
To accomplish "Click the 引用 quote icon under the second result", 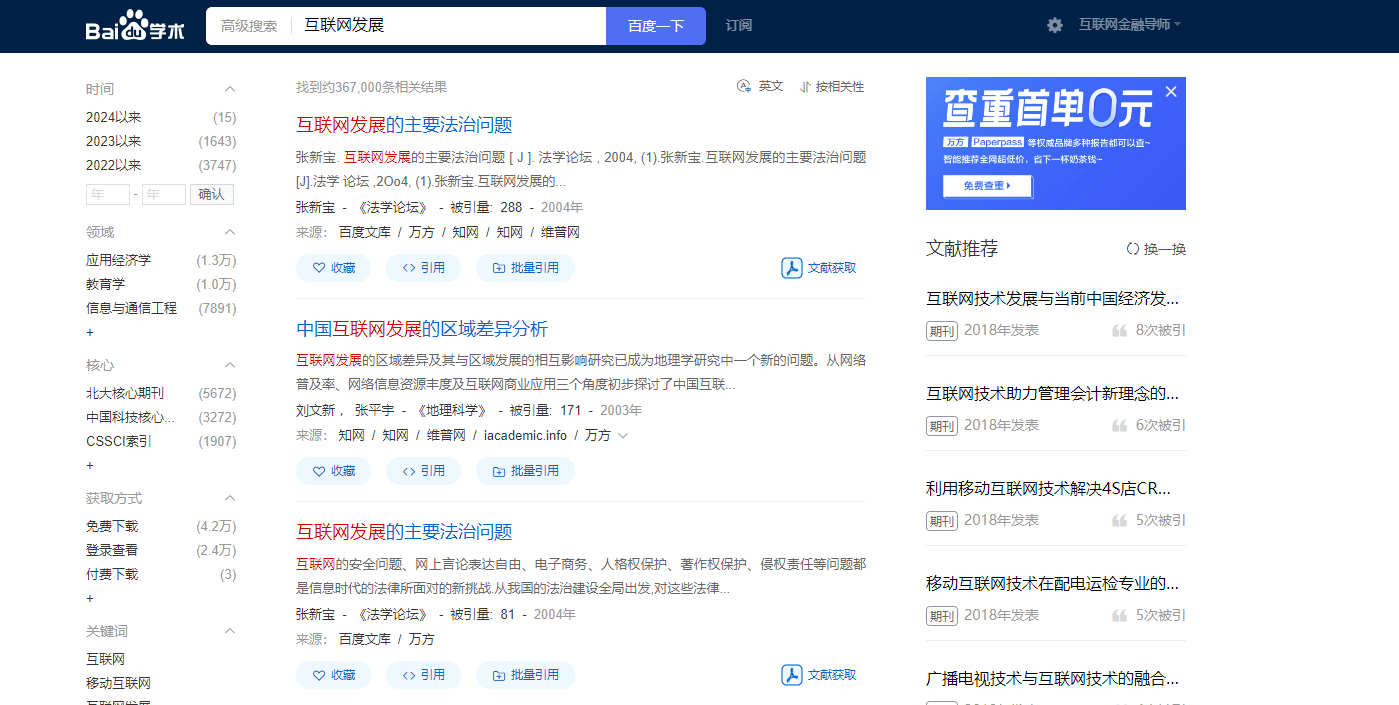I will click(409, 470).
